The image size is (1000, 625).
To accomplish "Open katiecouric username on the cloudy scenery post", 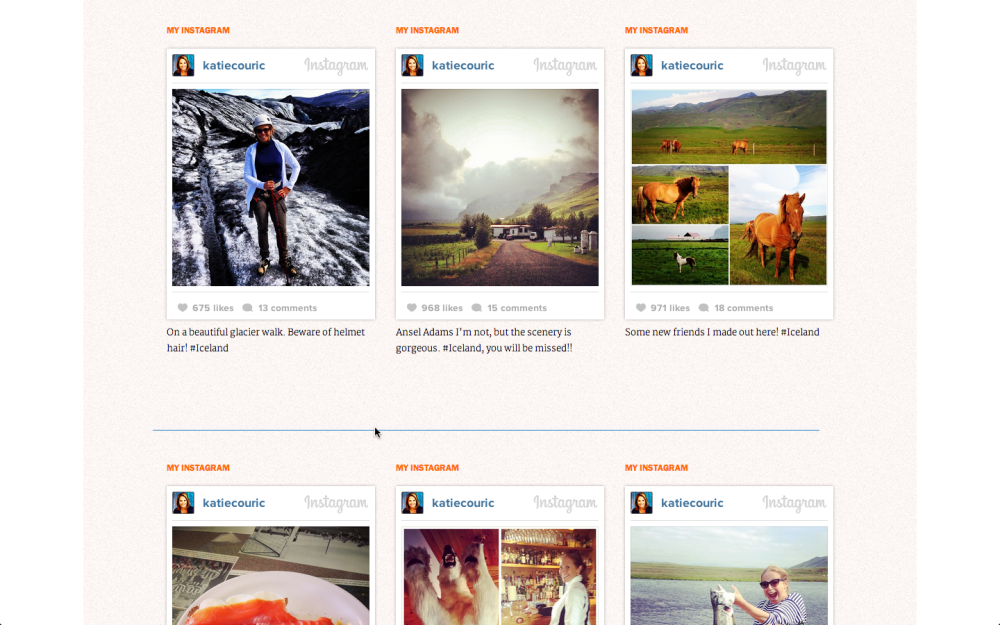I will [463, 65].
